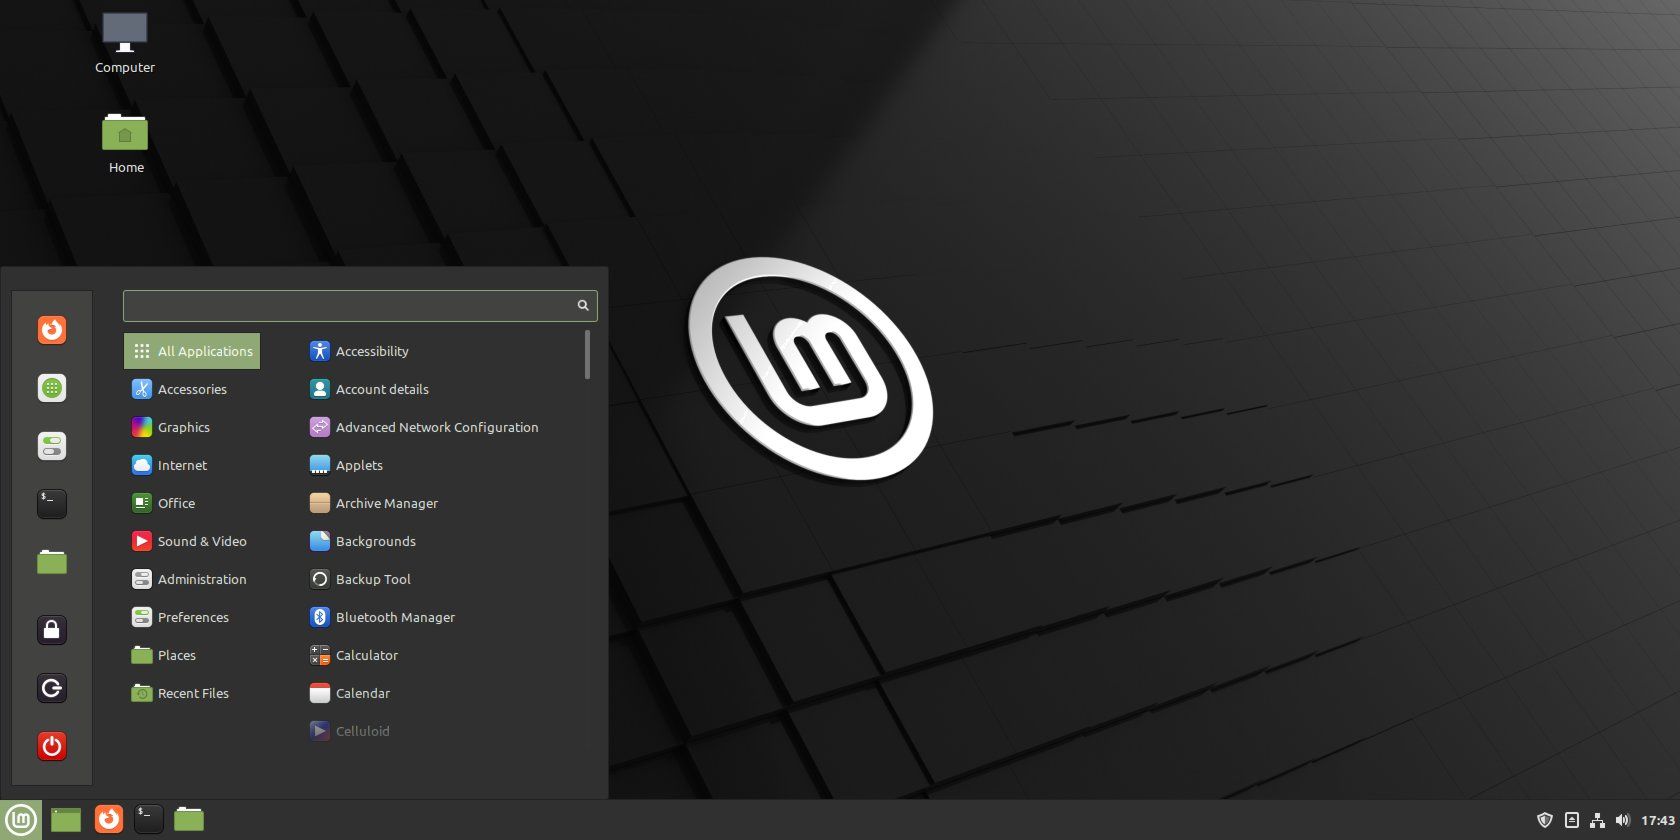Select the Home folder desktop icon
The image size is (1680, 840).
click(x=126, y=143)
